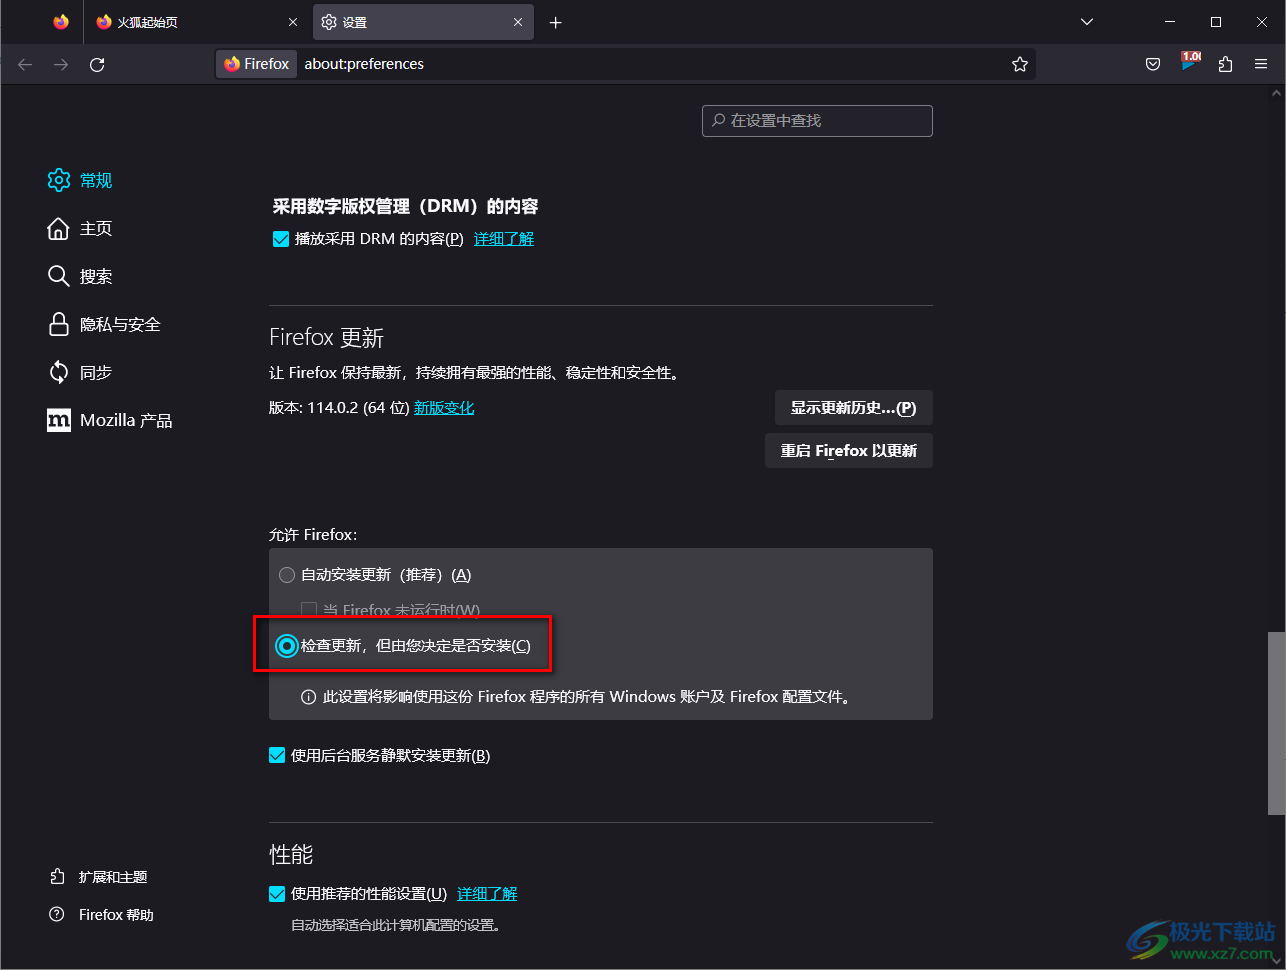This screenshot has width=1286, height=970.
Task: Switch to the 火狐起始页 tab
Action: pyautogui.click(x=197, y=22)
